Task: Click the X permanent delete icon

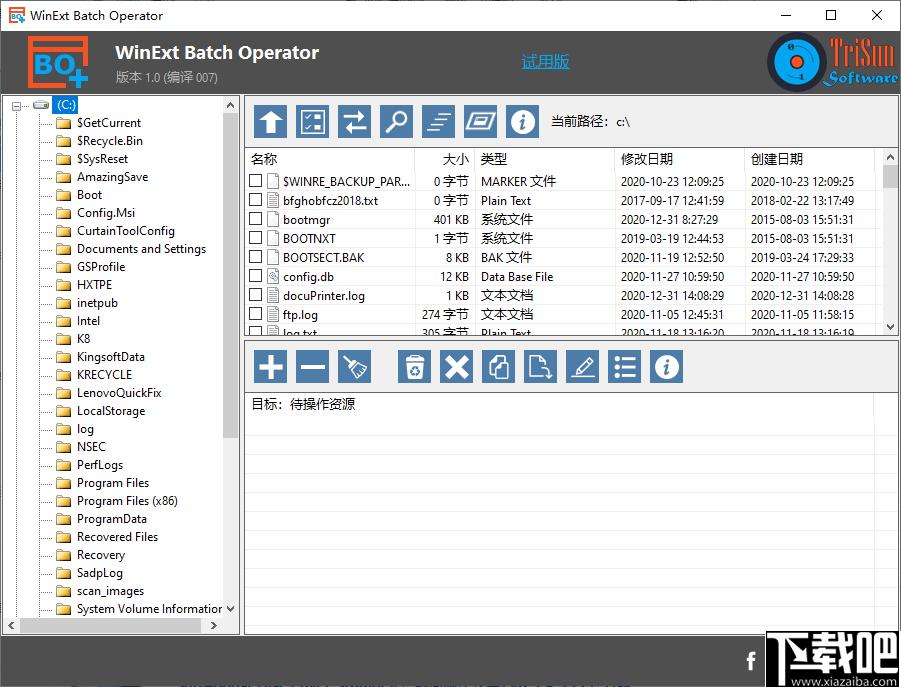Action: (x=456, y=366)
